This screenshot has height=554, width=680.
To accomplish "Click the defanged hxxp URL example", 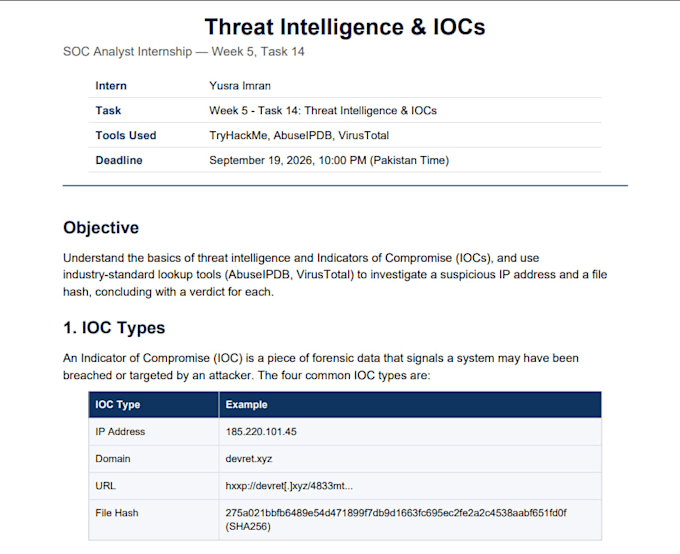I will tap(289, 486).
